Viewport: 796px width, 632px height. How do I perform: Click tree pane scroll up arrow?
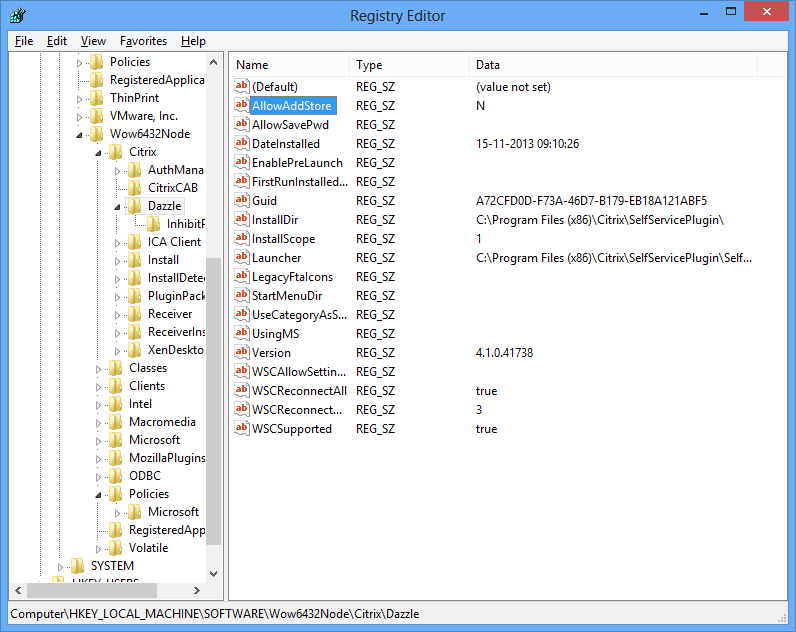(x=214, y=62)
